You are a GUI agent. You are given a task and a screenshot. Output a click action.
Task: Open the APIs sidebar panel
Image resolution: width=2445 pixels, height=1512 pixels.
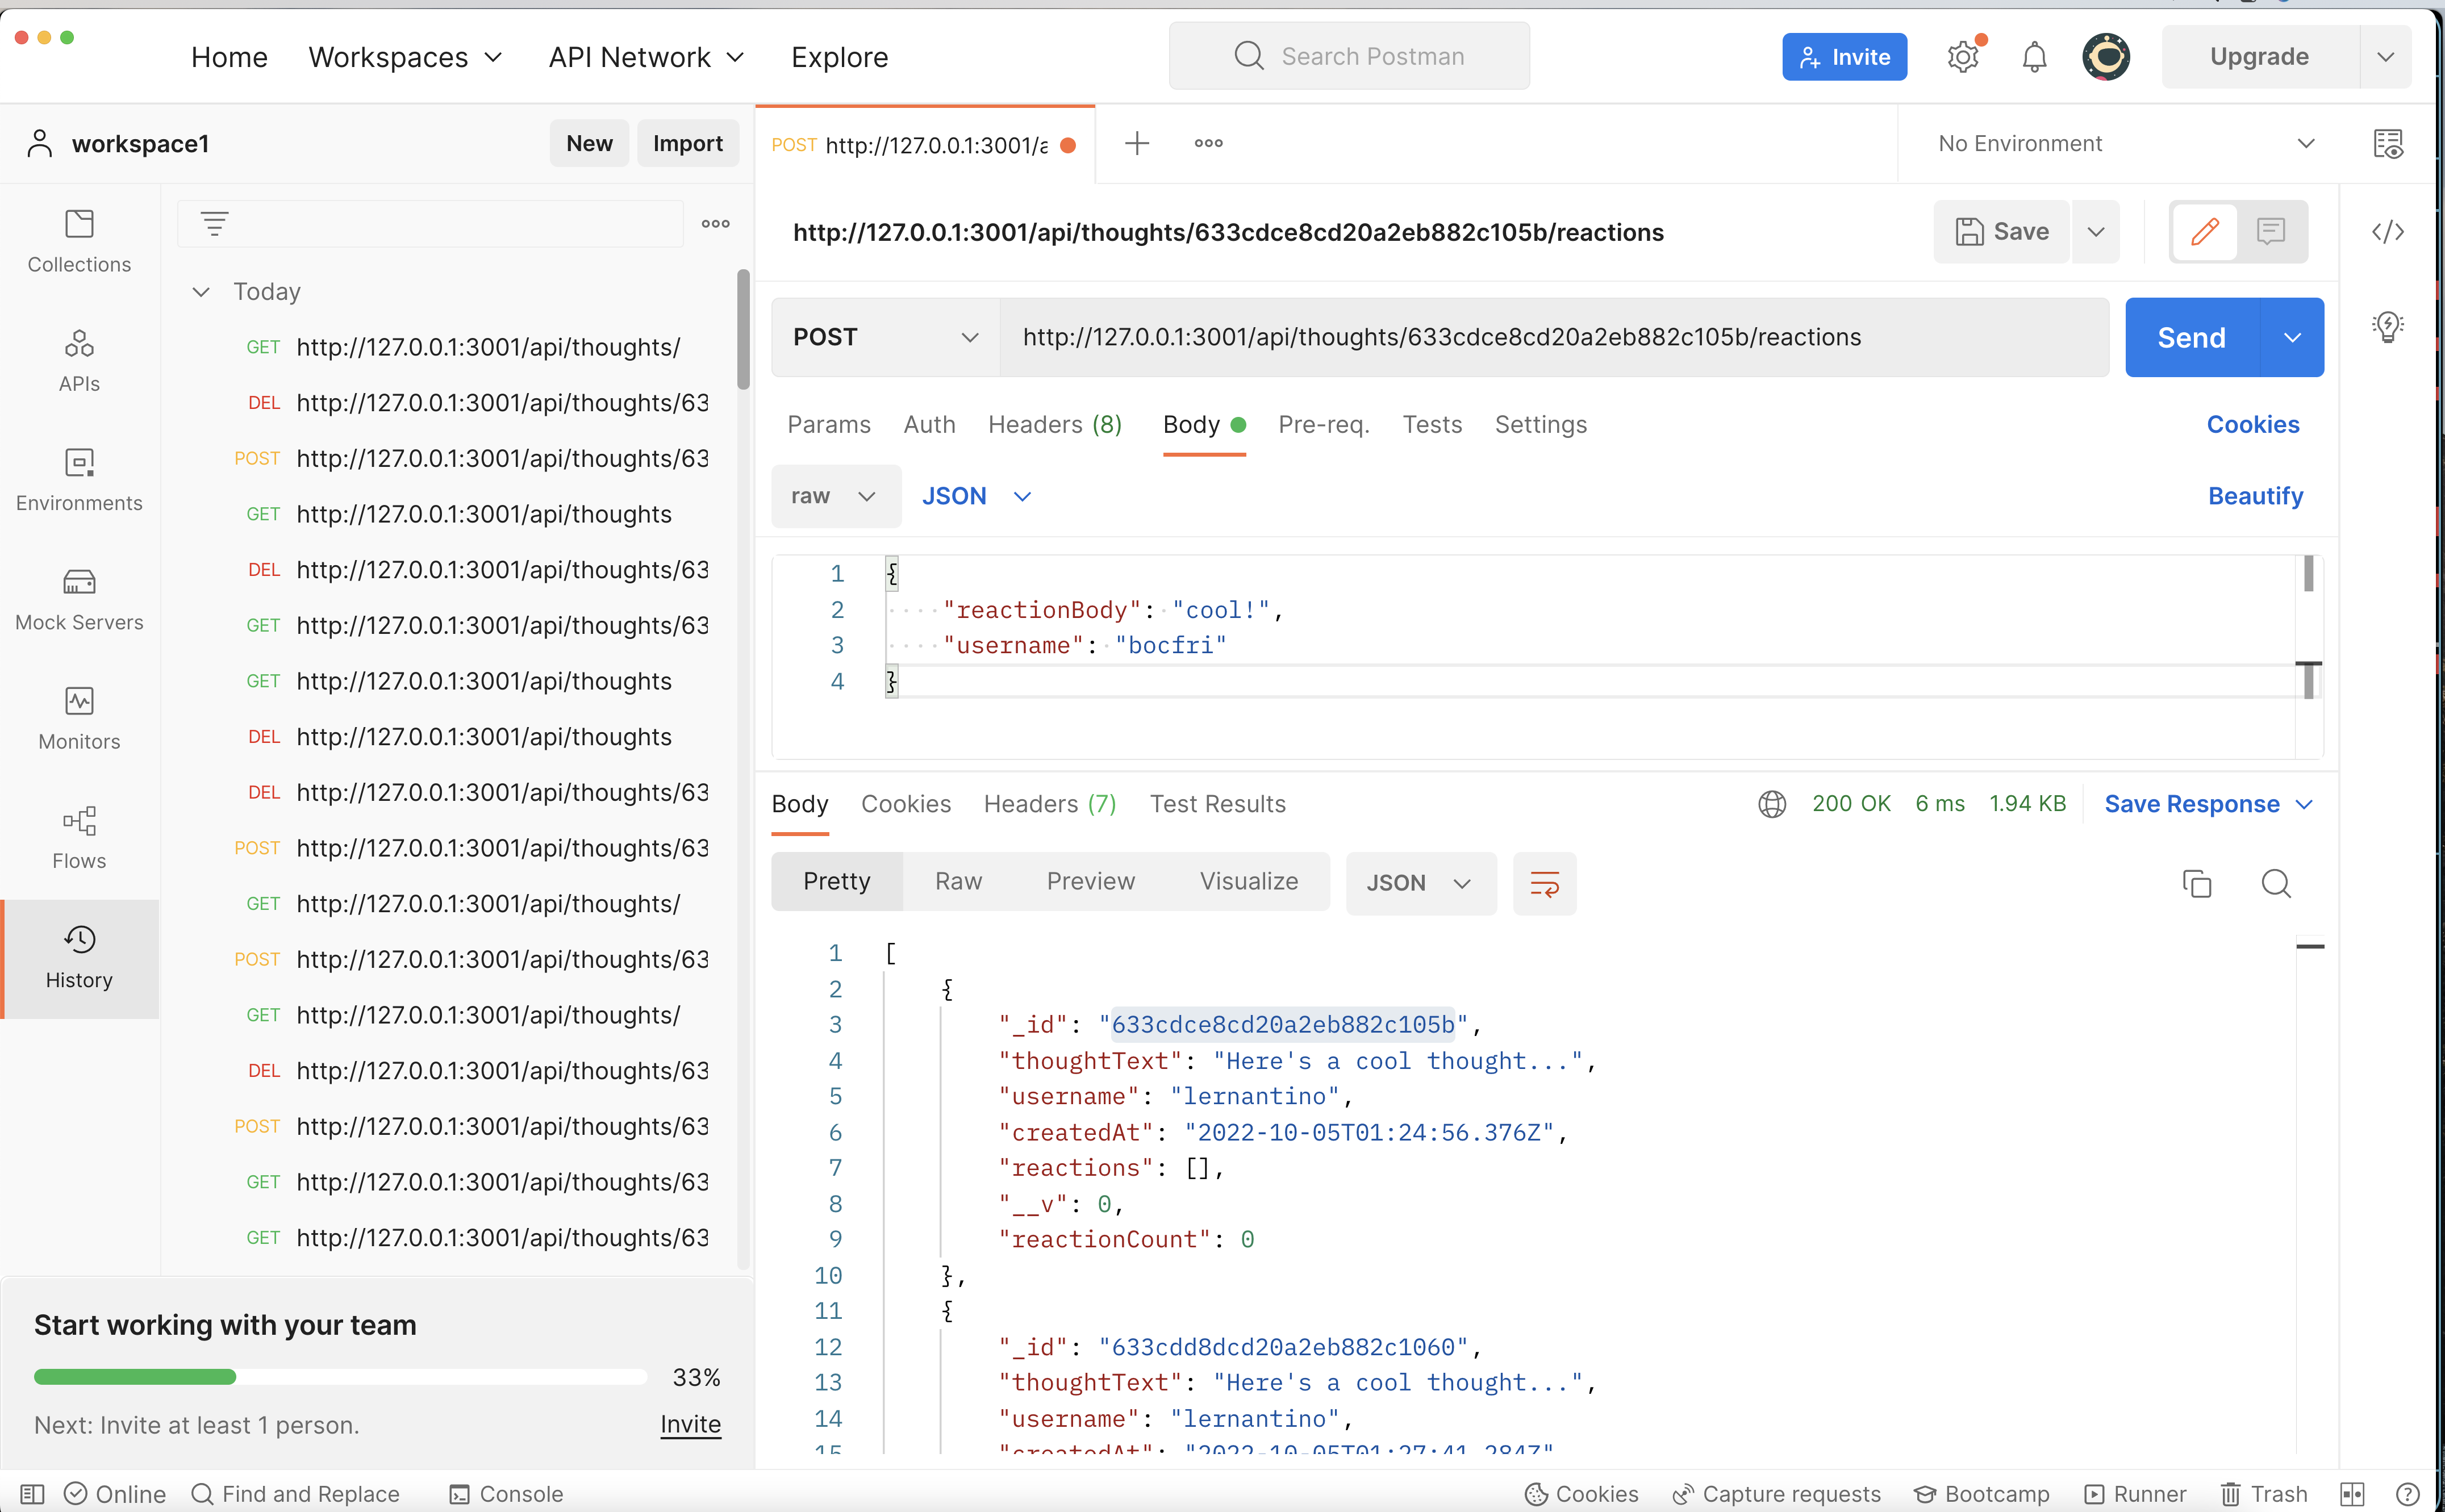click(79, 361)
